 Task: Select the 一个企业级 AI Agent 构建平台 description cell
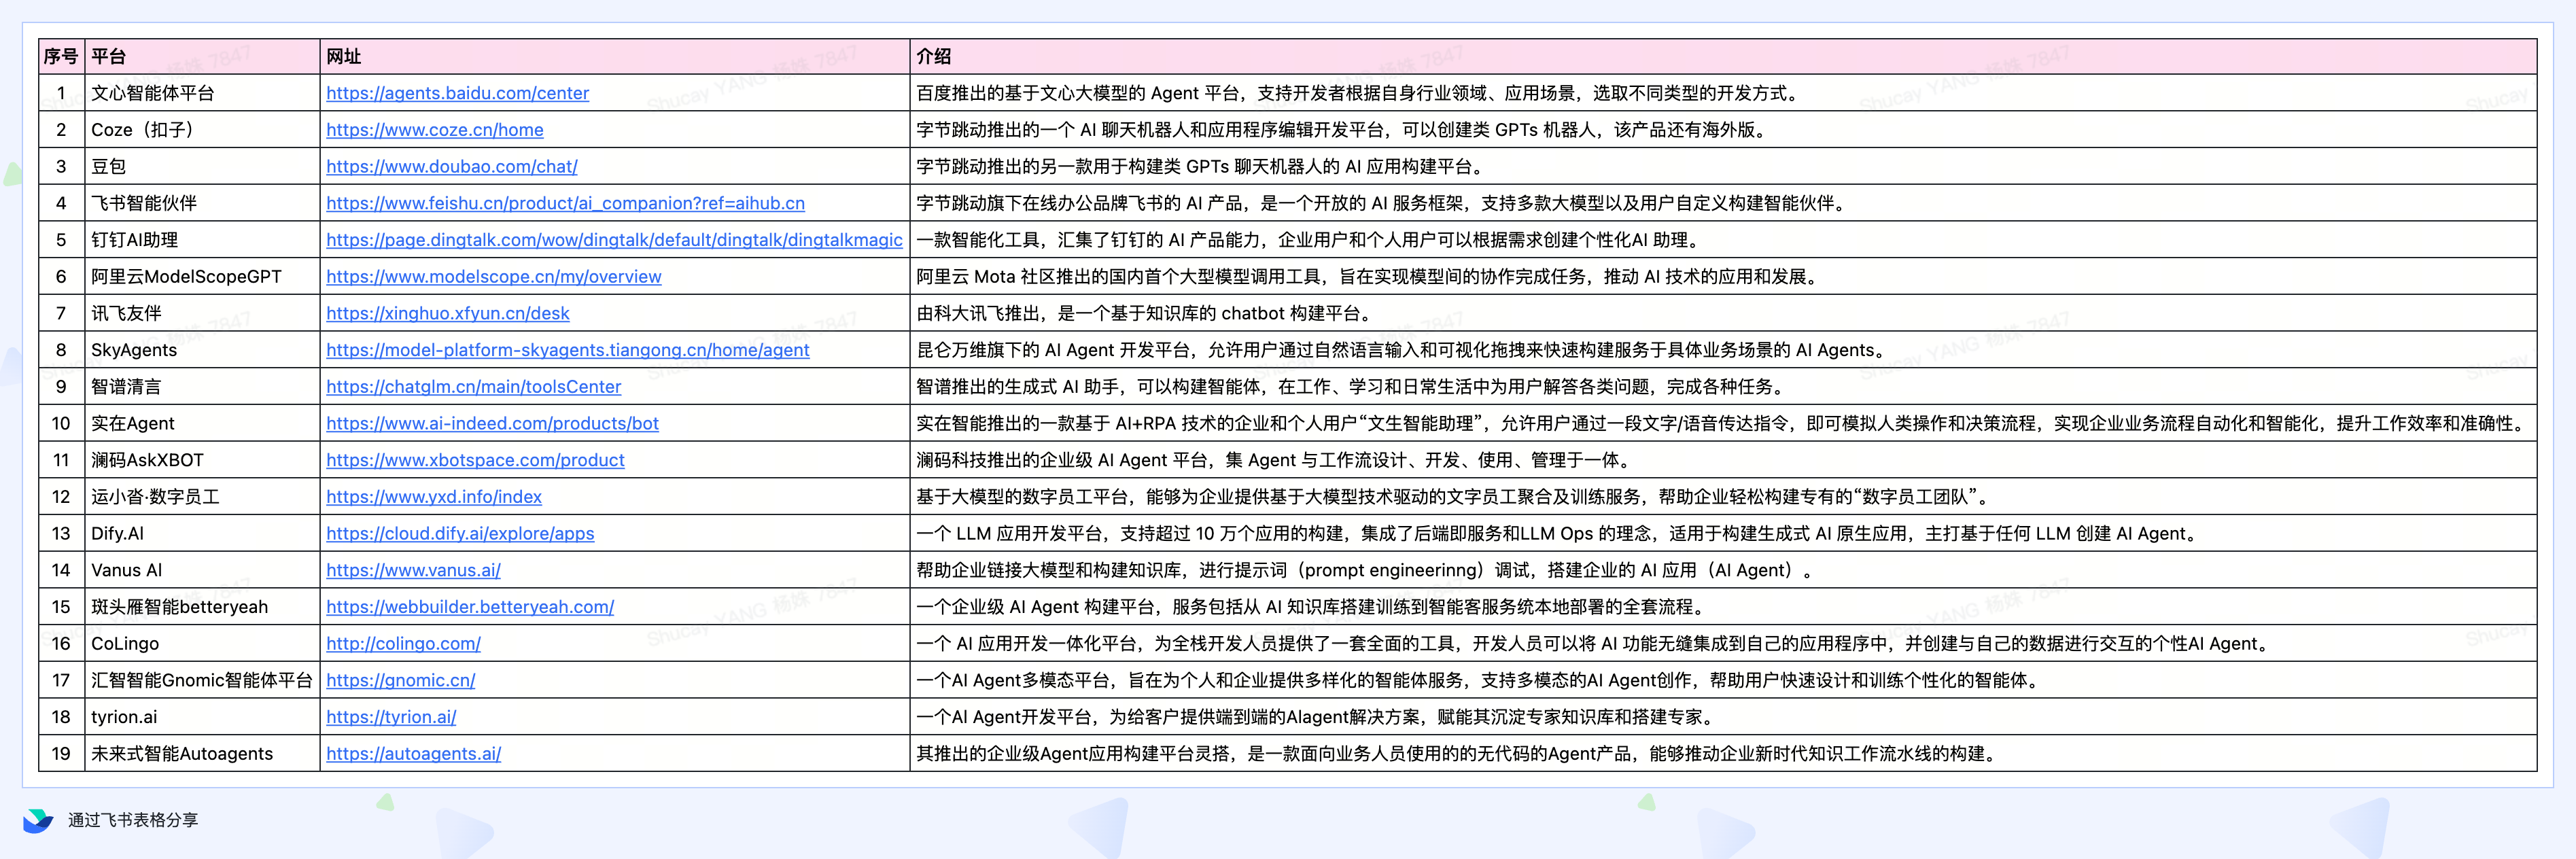(x=1724, y=607)
